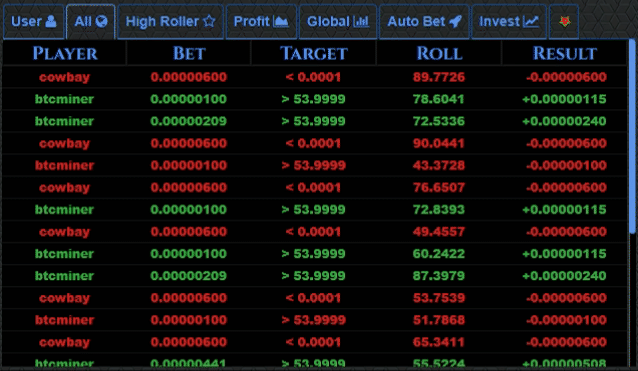
Task: Click the star icon on High Roller tab
Action: point(209,22)
